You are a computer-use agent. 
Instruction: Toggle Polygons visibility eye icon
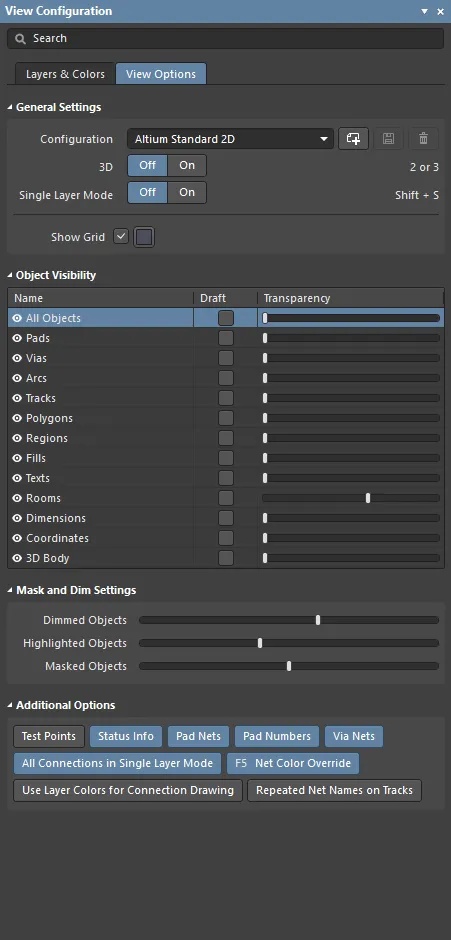pos(17,418)
